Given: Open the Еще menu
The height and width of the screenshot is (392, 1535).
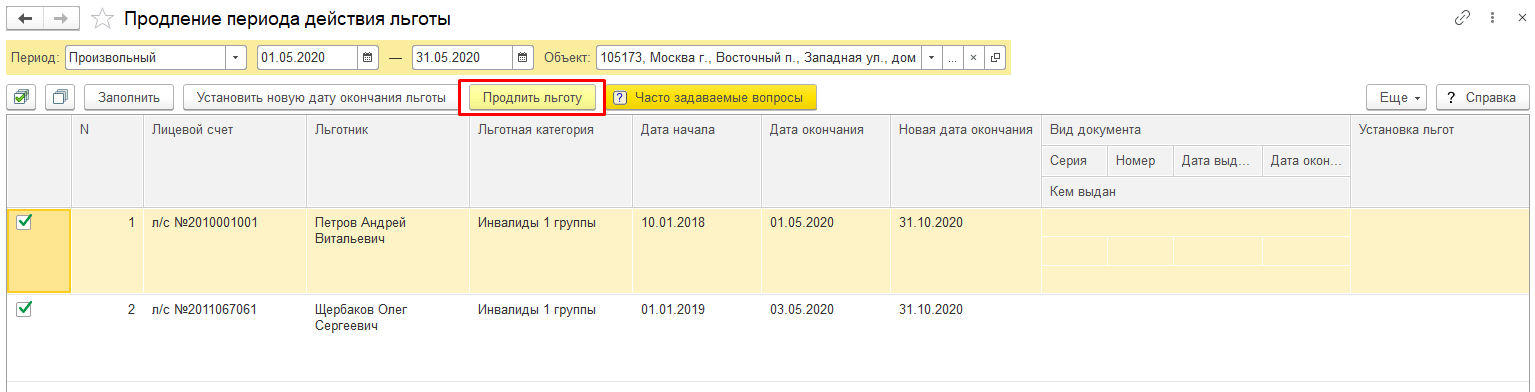Looking at the screenshot, I should point(1396,97).
